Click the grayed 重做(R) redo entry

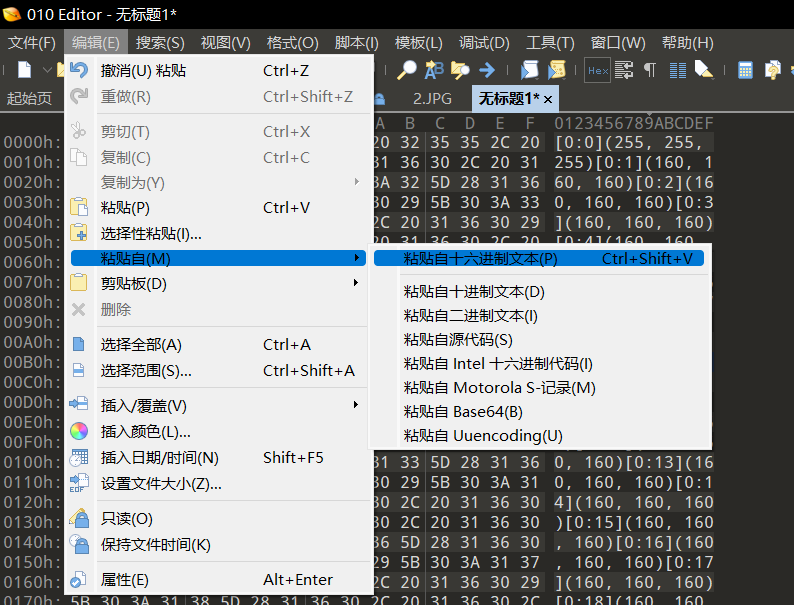(218, 96)
